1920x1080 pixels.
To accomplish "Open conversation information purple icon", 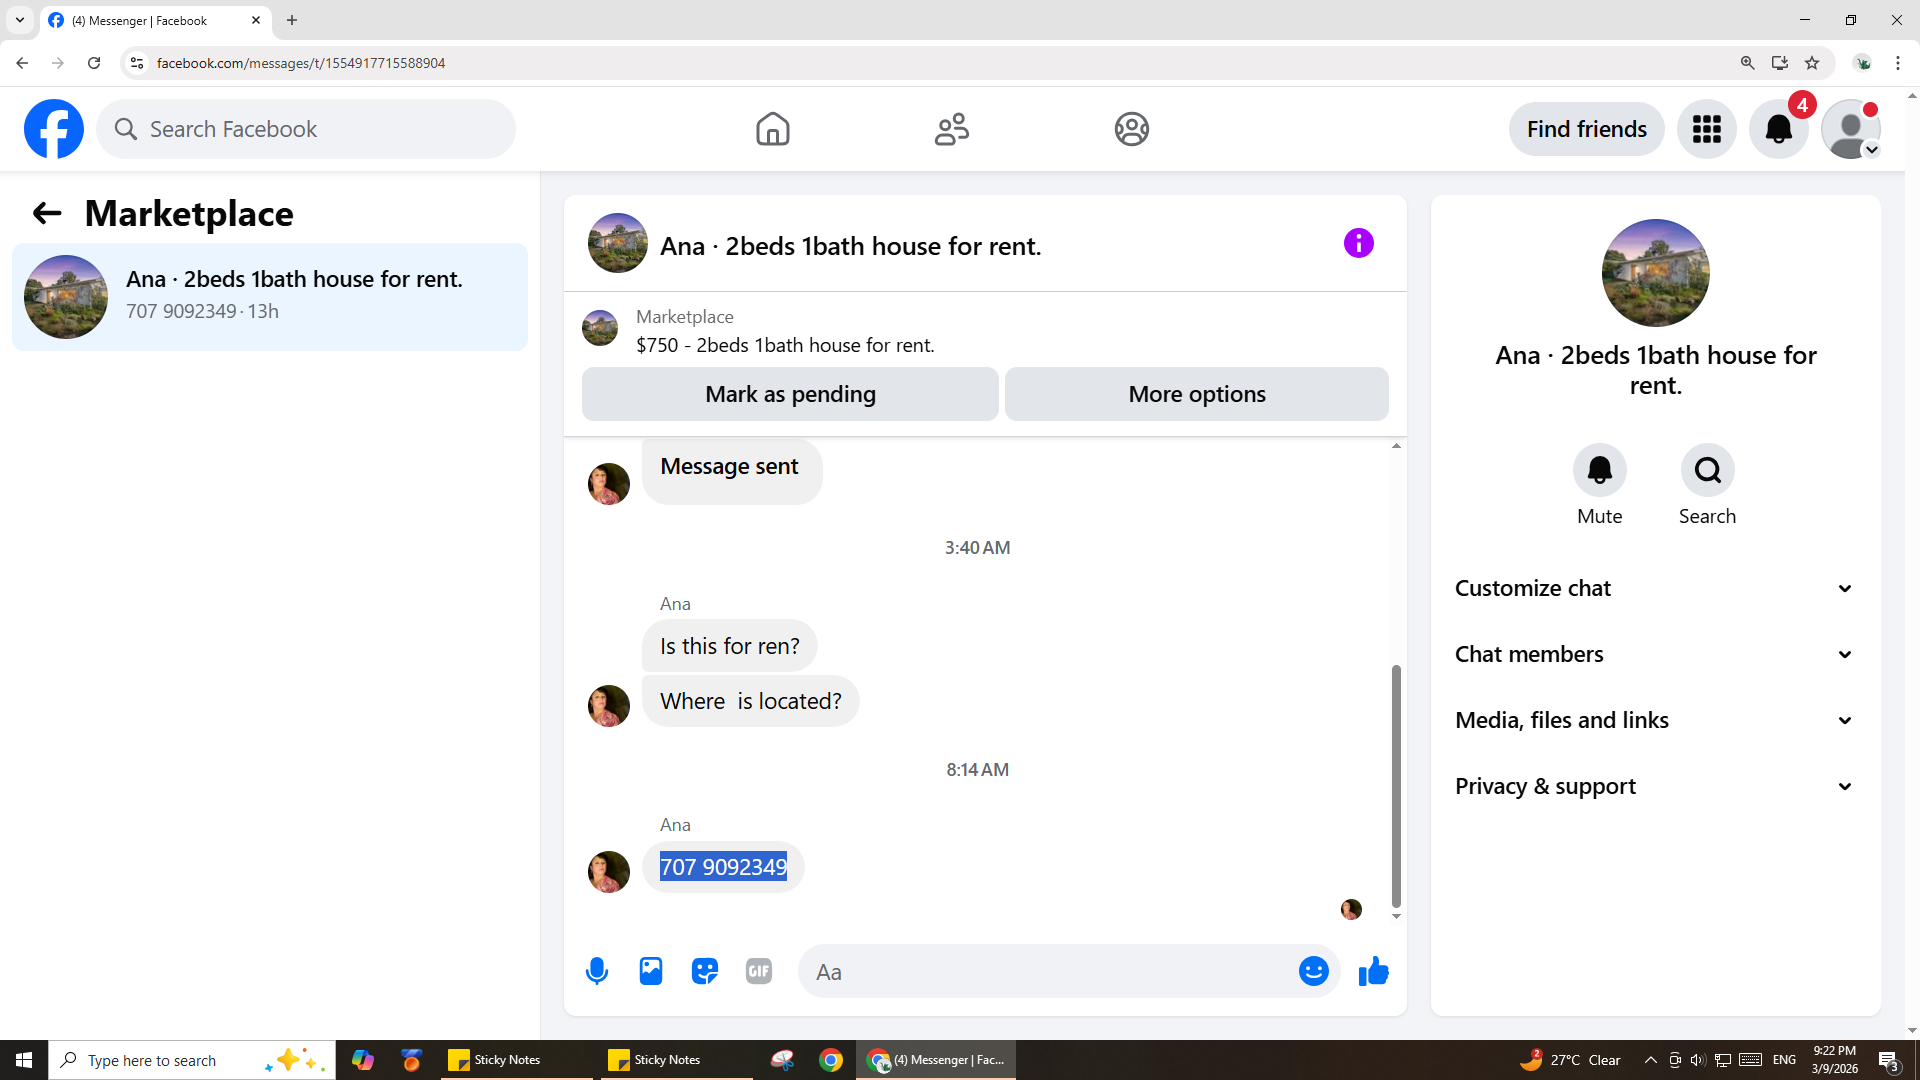I will tap(1358, 243).
